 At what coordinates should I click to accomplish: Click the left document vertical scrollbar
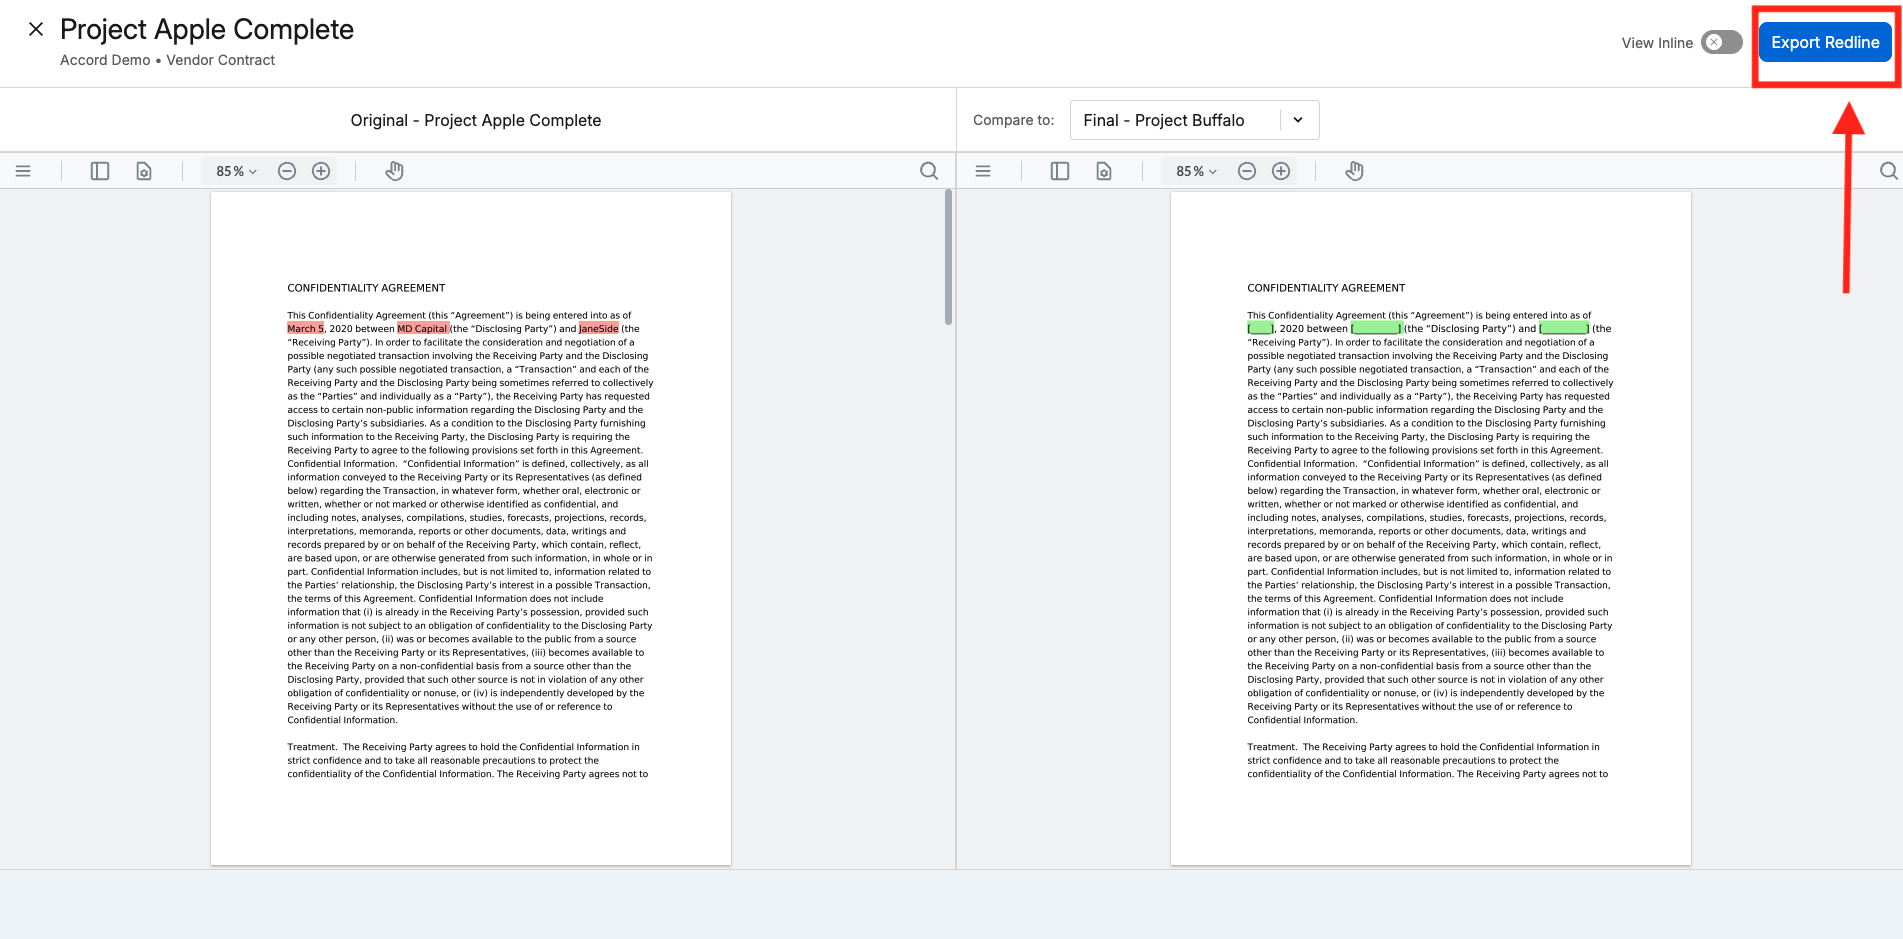tap(948, 257)
